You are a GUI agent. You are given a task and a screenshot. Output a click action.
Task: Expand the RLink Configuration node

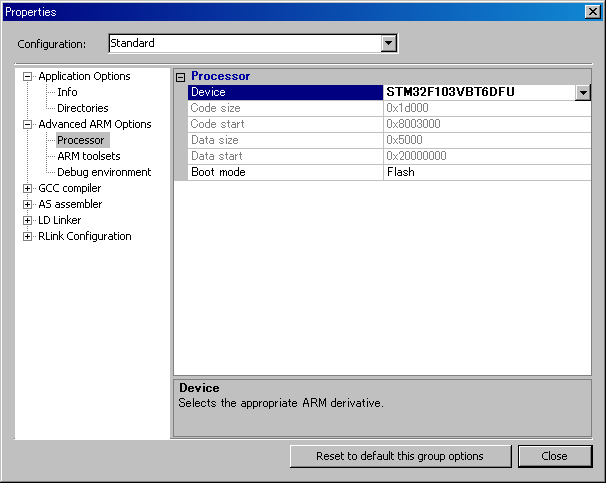28,236
